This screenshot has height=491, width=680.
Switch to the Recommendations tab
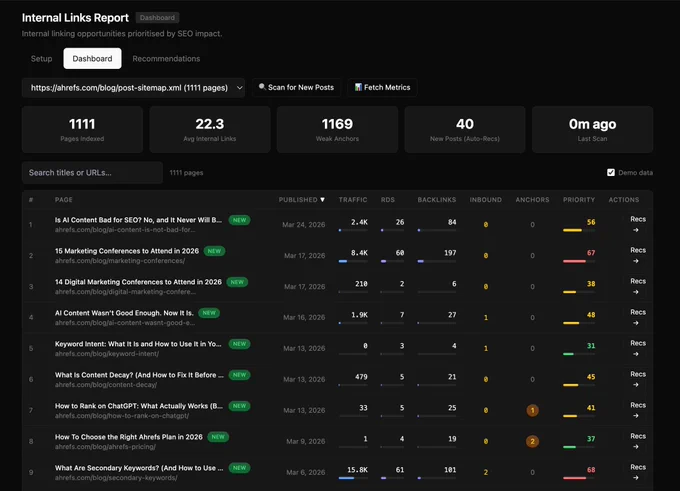pos(166,59)
